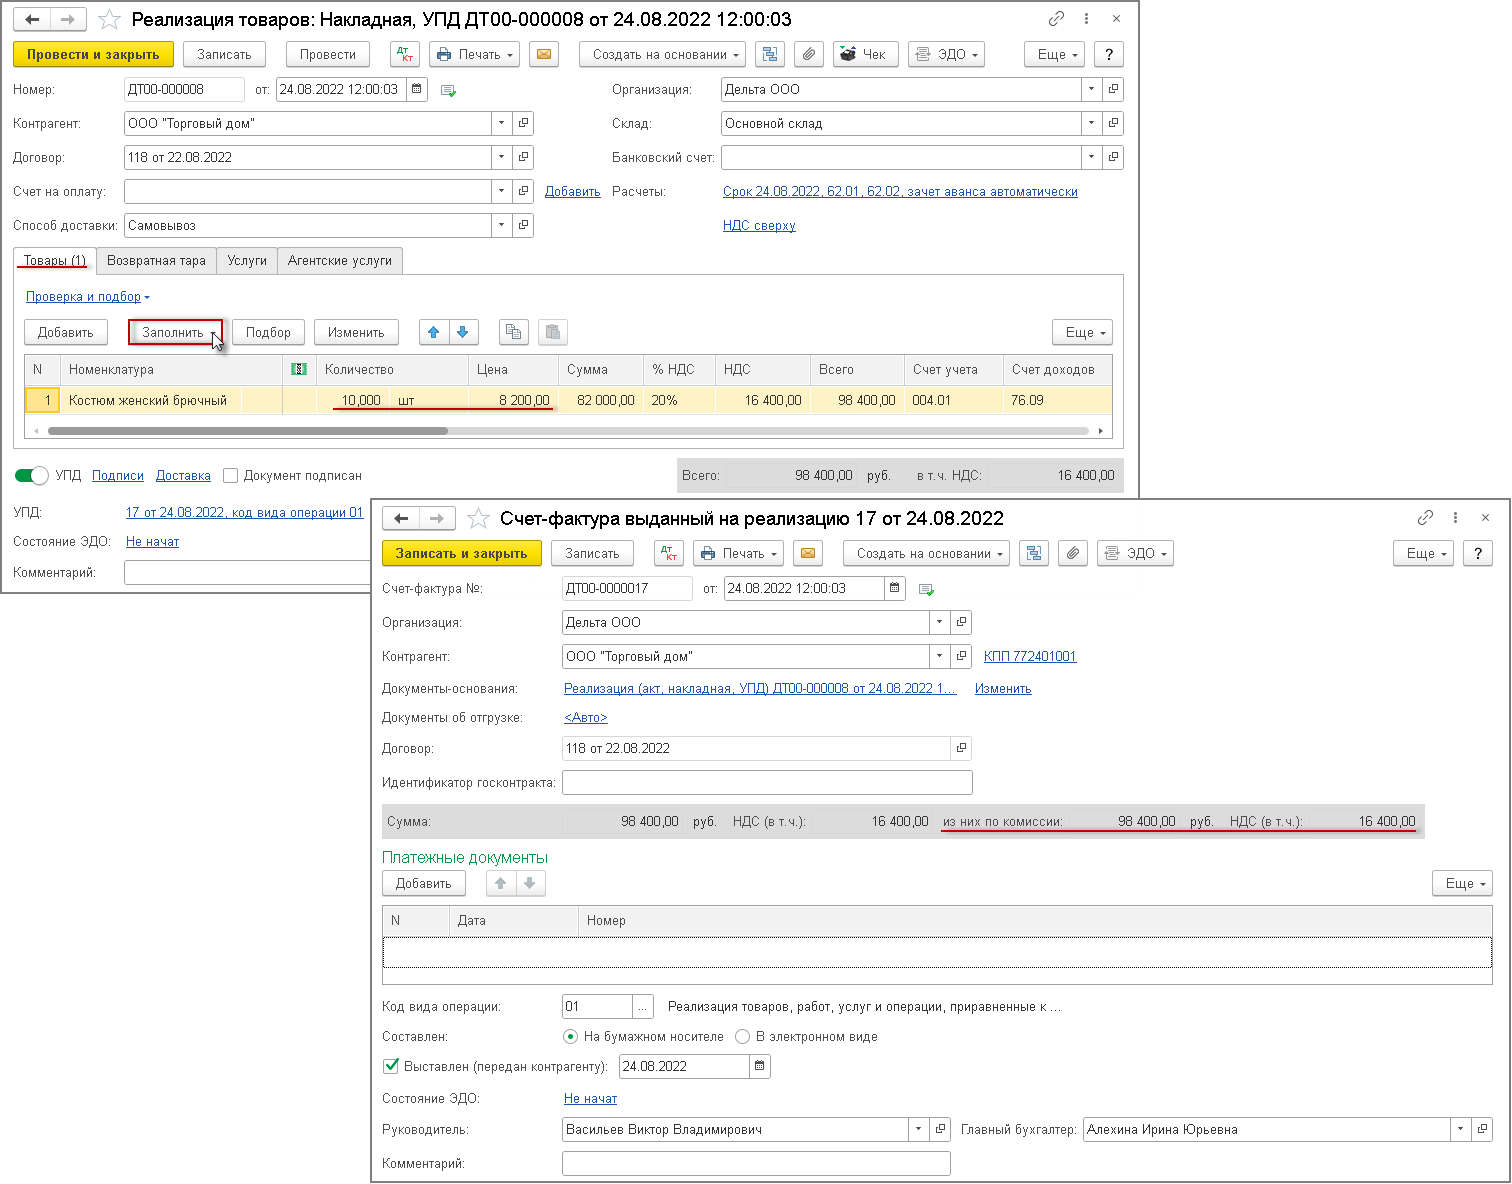This screenshot has width=1512, height=1184.
Task: Click the horizontal scrollbar of the goods table
Action: point(248,431)
